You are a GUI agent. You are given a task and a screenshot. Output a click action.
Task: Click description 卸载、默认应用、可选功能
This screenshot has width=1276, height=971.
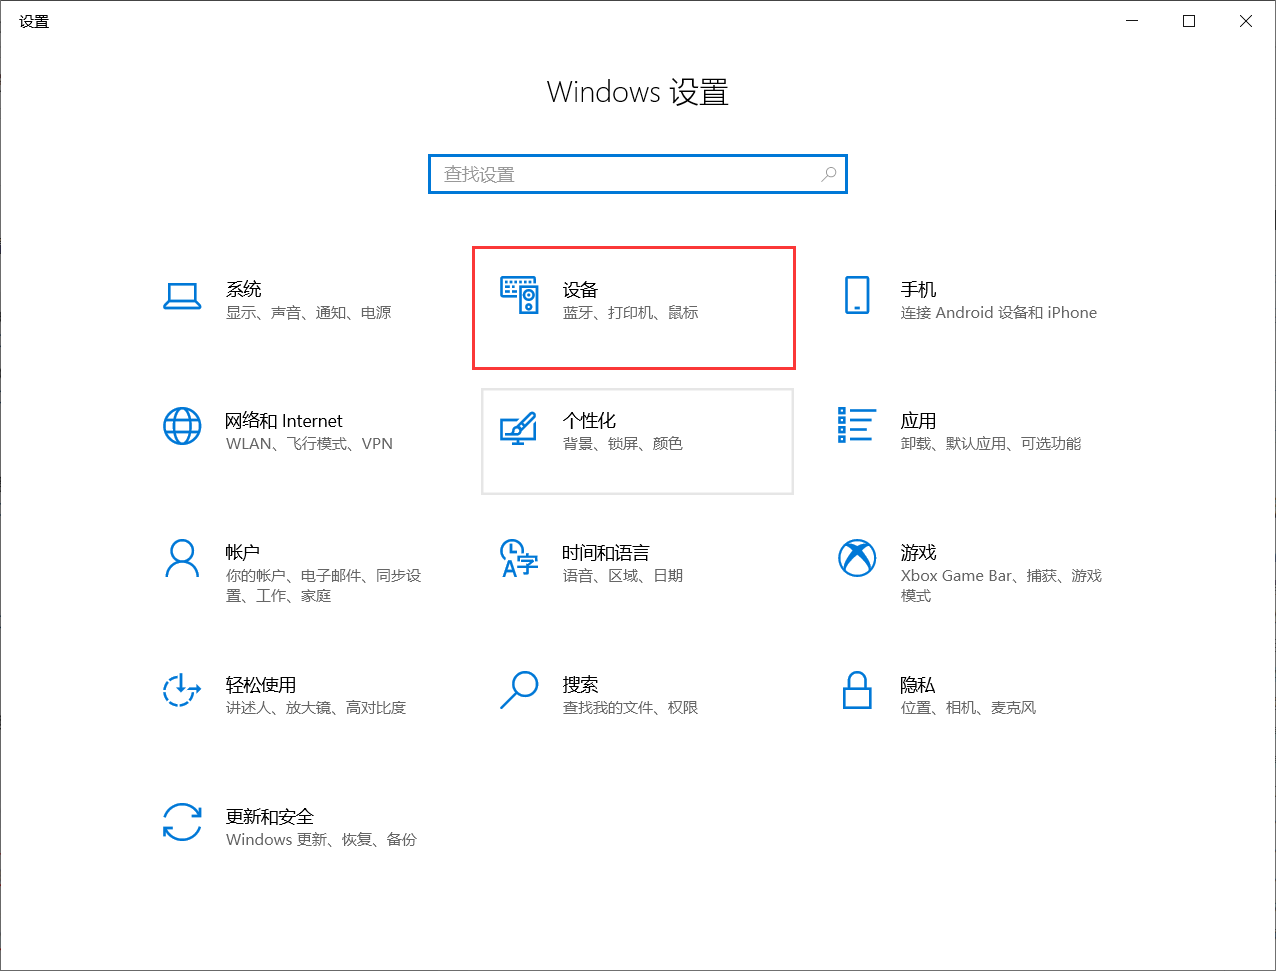click(991, 444)
